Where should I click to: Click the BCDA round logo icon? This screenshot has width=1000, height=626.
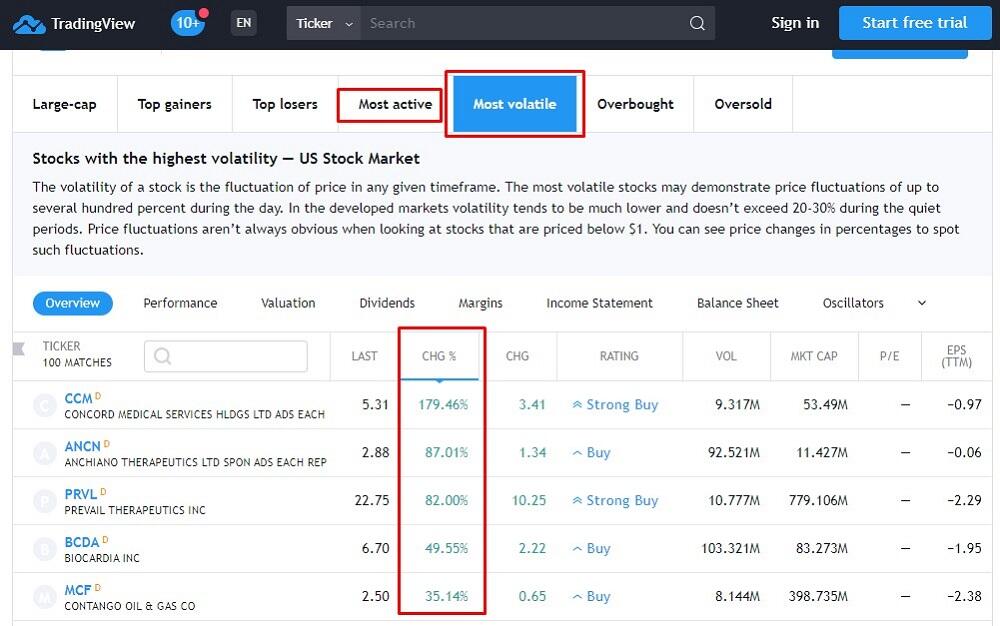point(45,549)
